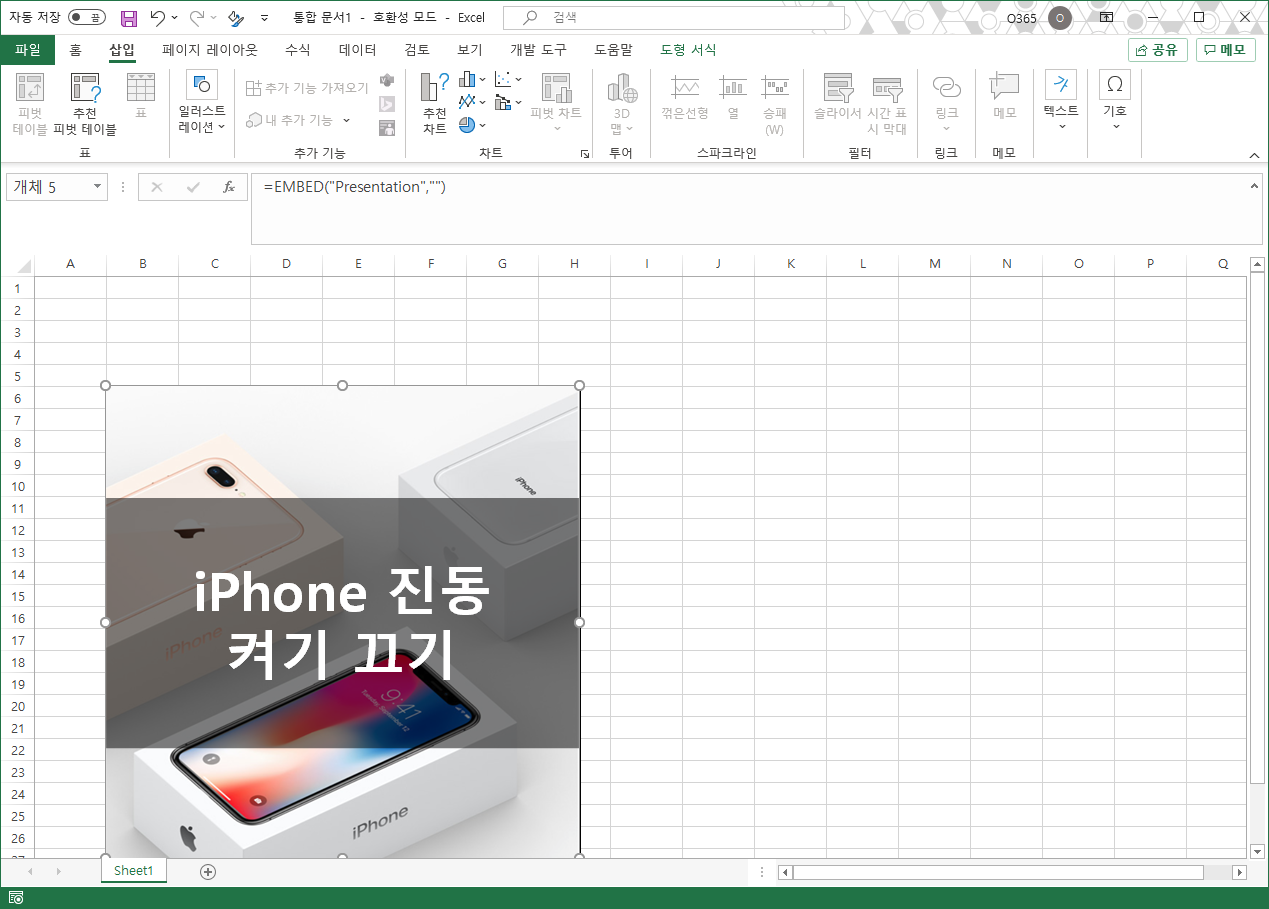Expand the formula bar chevron
The height and width of the screenshot is (909, 1269).
pos(1254,184)
